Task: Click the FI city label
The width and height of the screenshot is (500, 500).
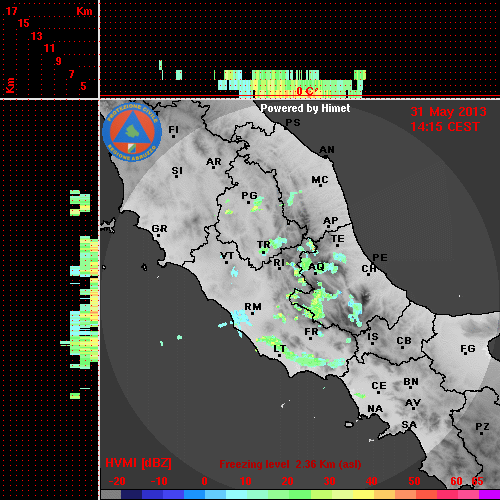Action: tap(173, 130)
